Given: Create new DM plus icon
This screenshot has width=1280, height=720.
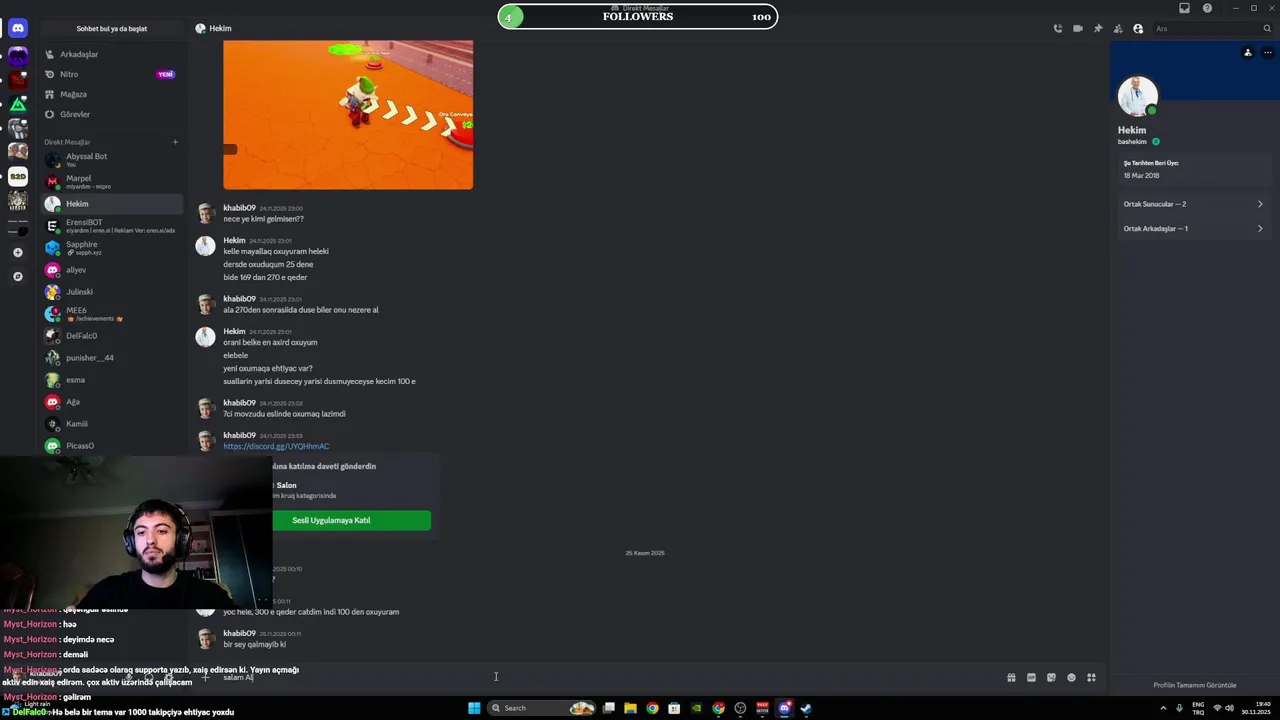Looking at the screenshot, I should 175,142.
